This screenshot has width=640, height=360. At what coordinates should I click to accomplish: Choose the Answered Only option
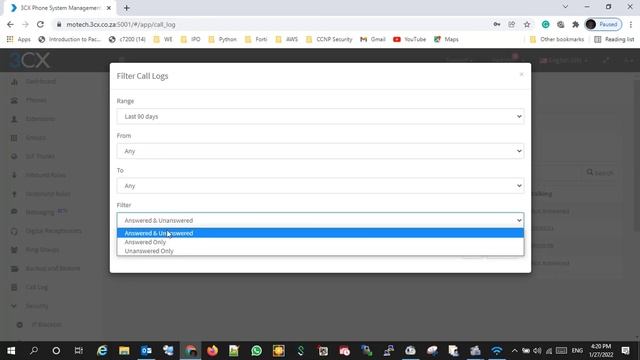pos(320,242)
